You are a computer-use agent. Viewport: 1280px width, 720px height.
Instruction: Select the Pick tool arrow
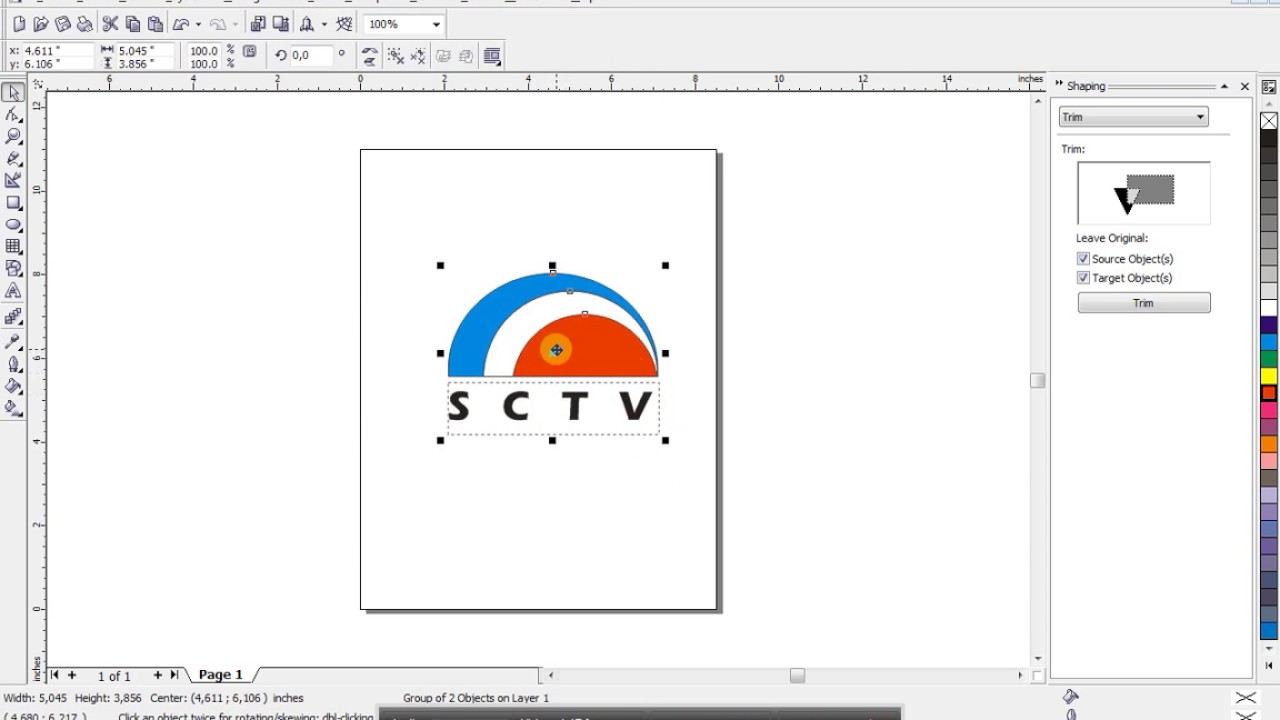[x=13, y=93]
